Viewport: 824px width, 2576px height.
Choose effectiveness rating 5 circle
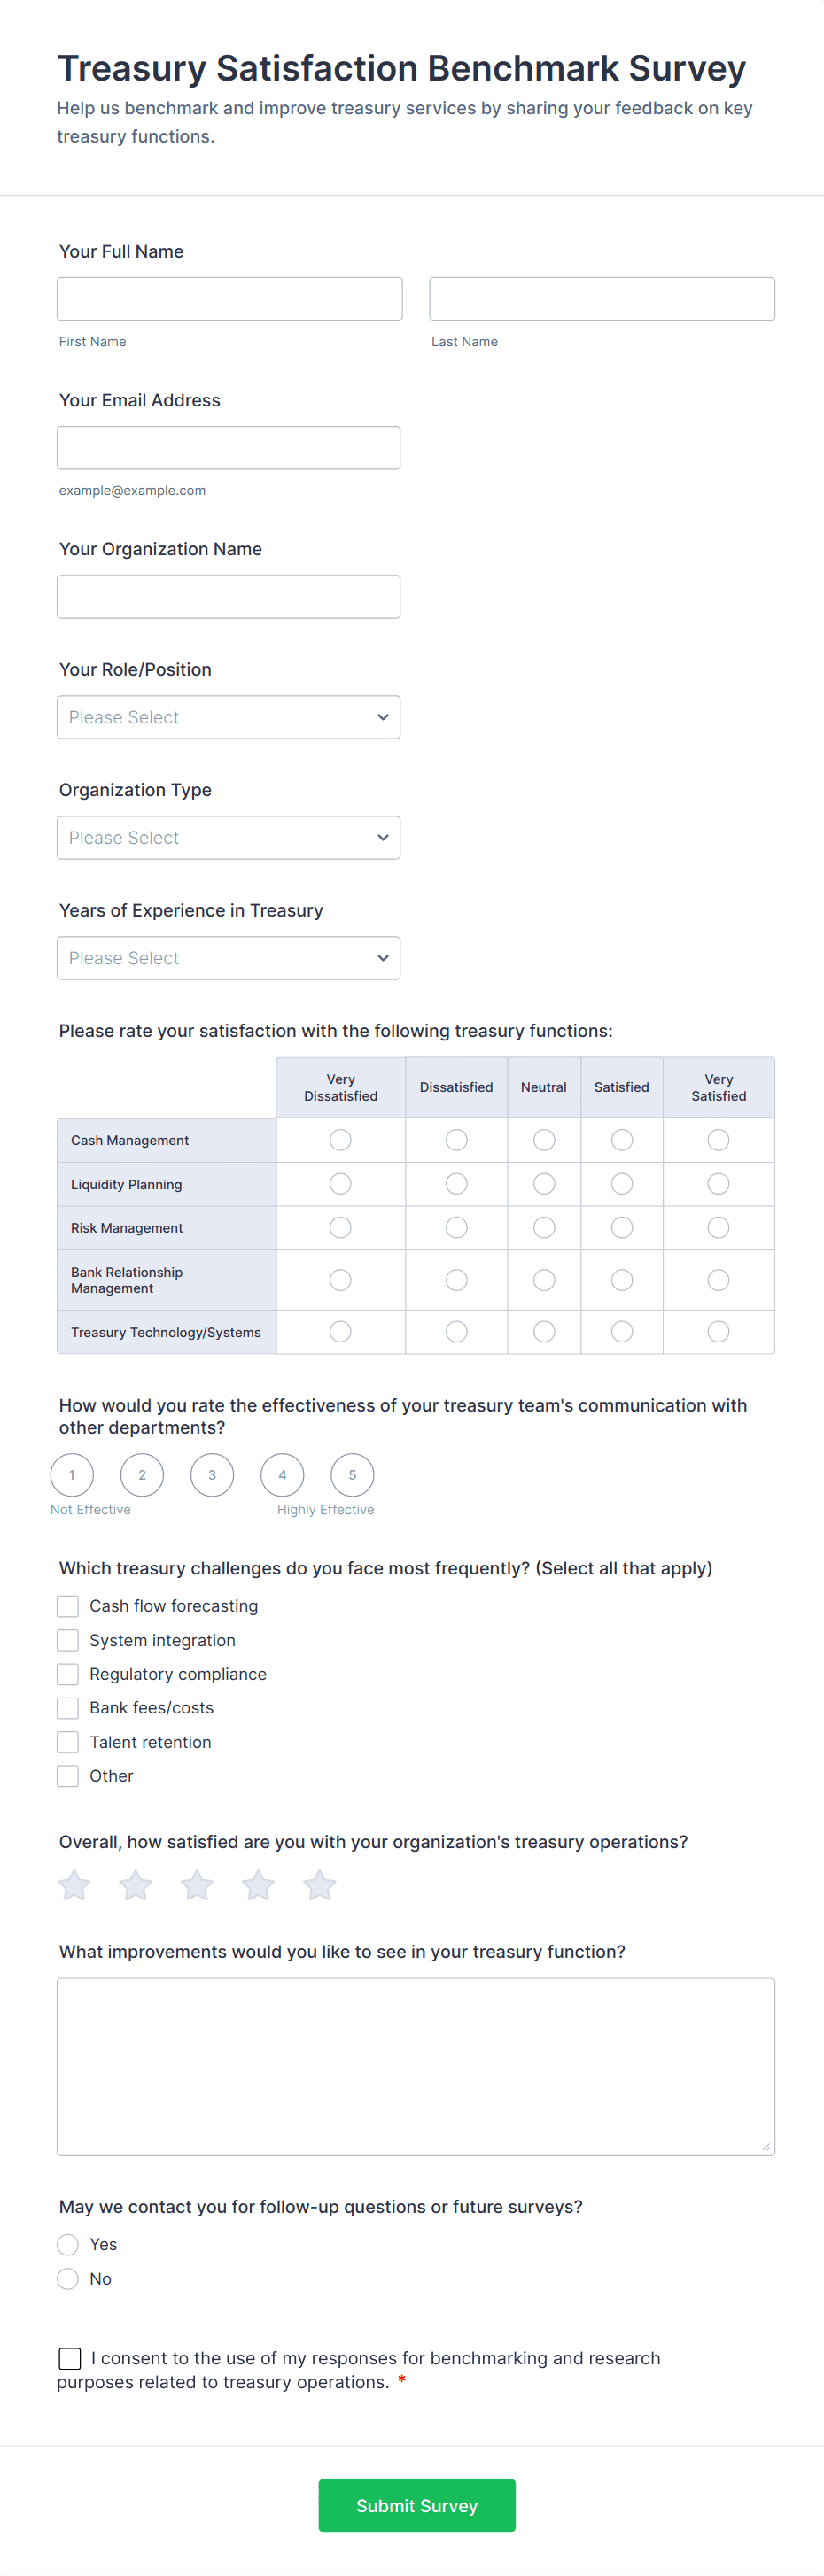[x=352, y=1475]
